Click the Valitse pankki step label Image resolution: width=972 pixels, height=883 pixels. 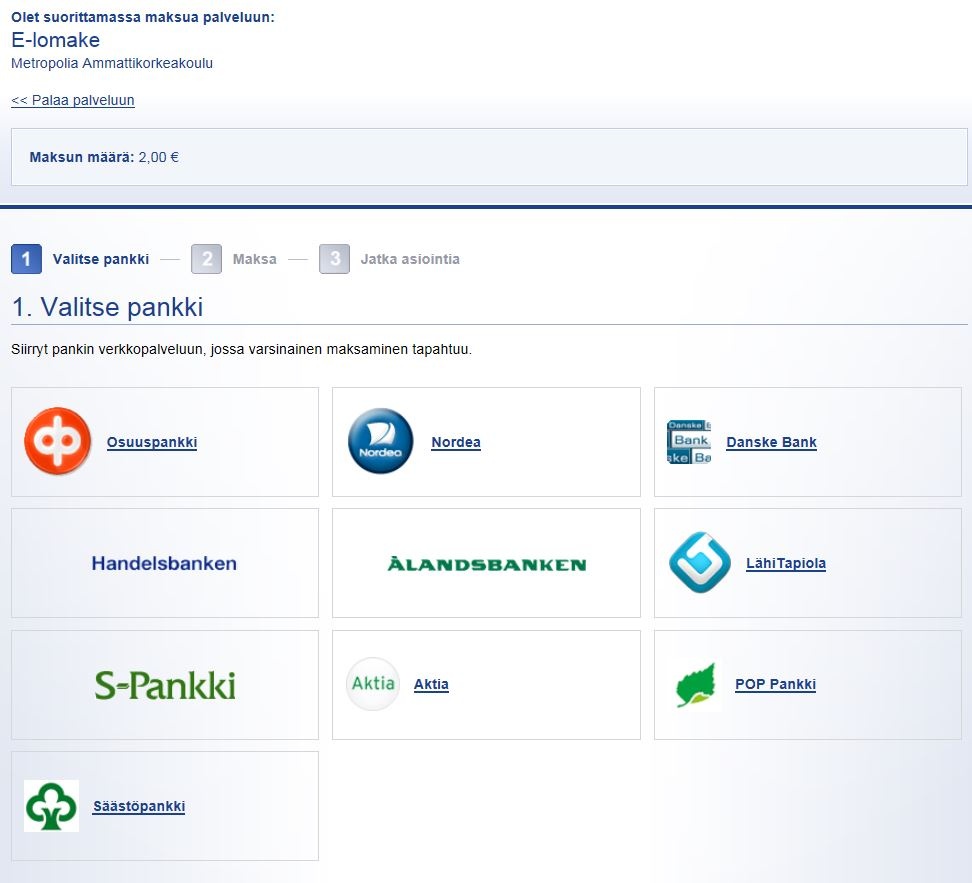101,259
